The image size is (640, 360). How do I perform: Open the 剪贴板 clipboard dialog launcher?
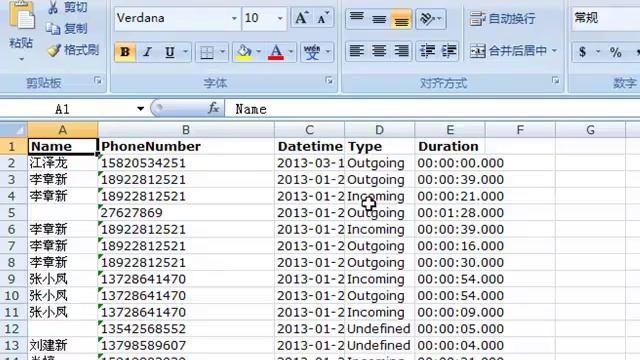tap(98, 81)
